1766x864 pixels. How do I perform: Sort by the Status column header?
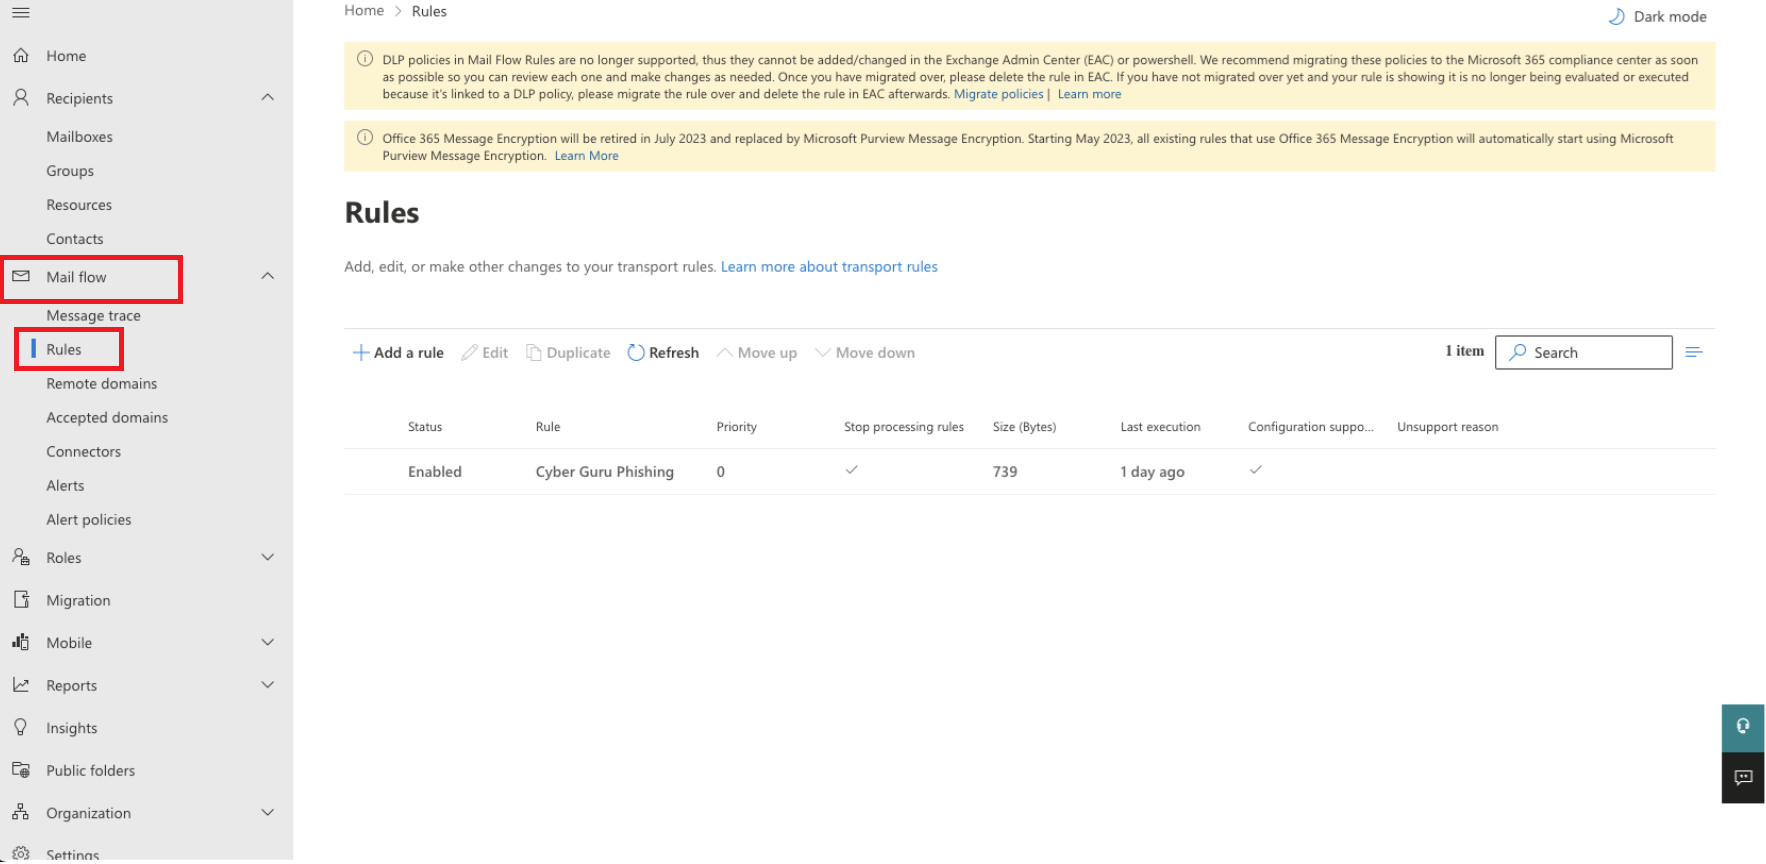click(x=425, y=427)
